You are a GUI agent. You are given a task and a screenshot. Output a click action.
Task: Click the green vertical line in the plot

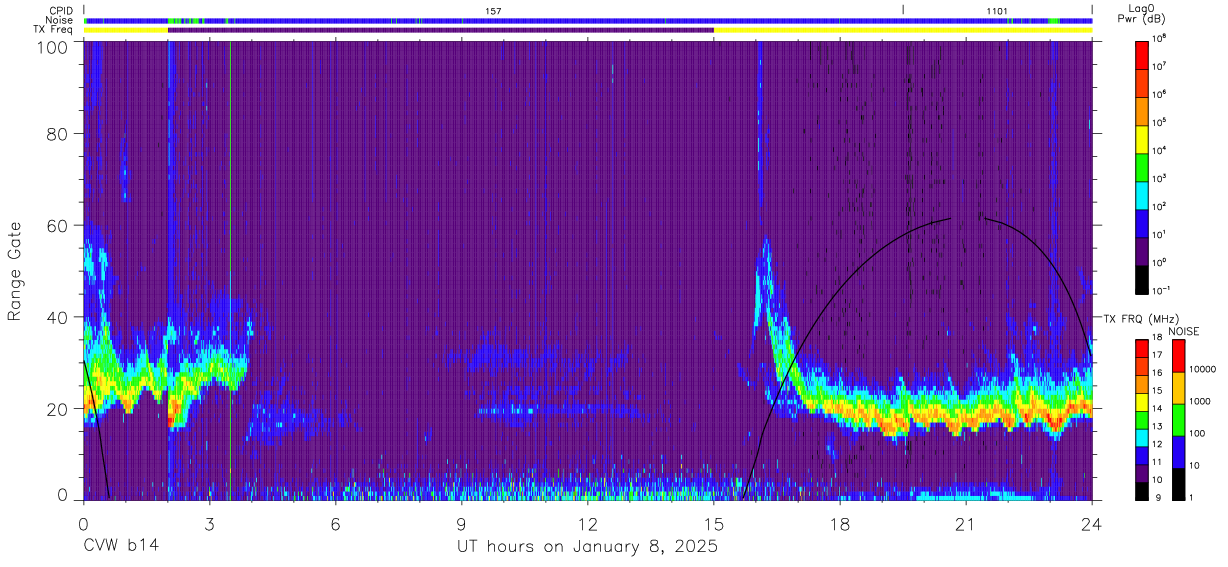tap(230, 270)
